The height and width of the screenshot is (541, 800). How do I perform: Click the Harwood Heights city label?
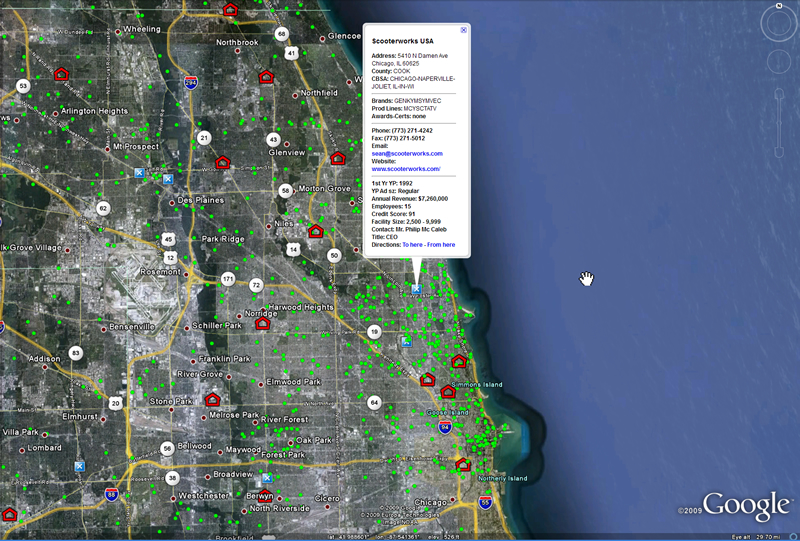[x=301, y=307]
